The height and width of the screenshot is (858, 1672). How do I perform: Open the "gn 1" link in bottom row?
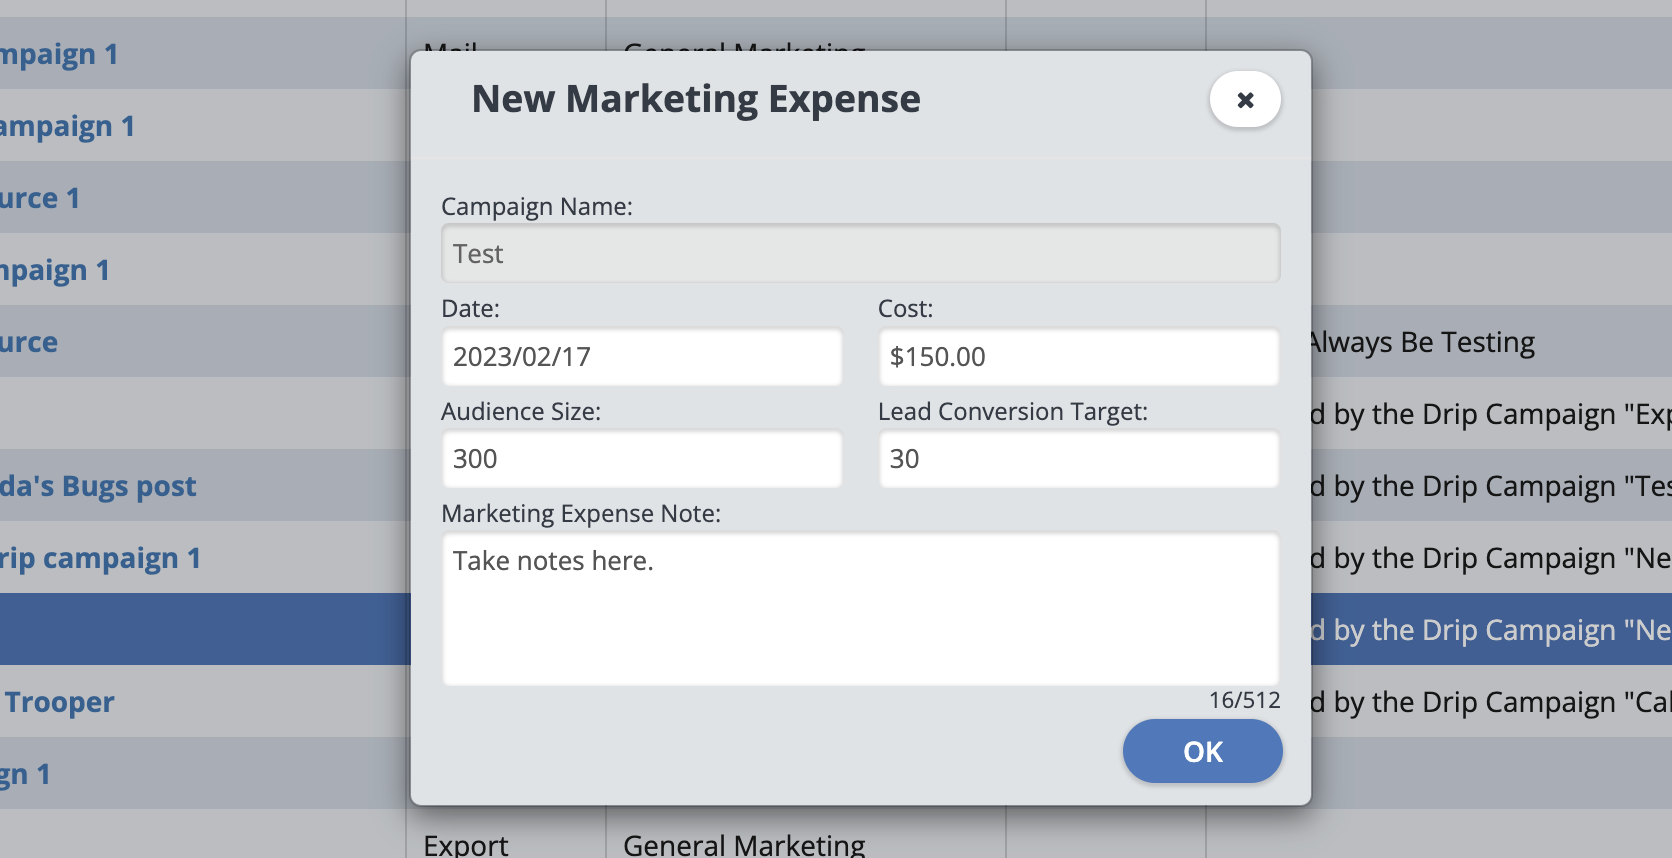coord(25,774)
